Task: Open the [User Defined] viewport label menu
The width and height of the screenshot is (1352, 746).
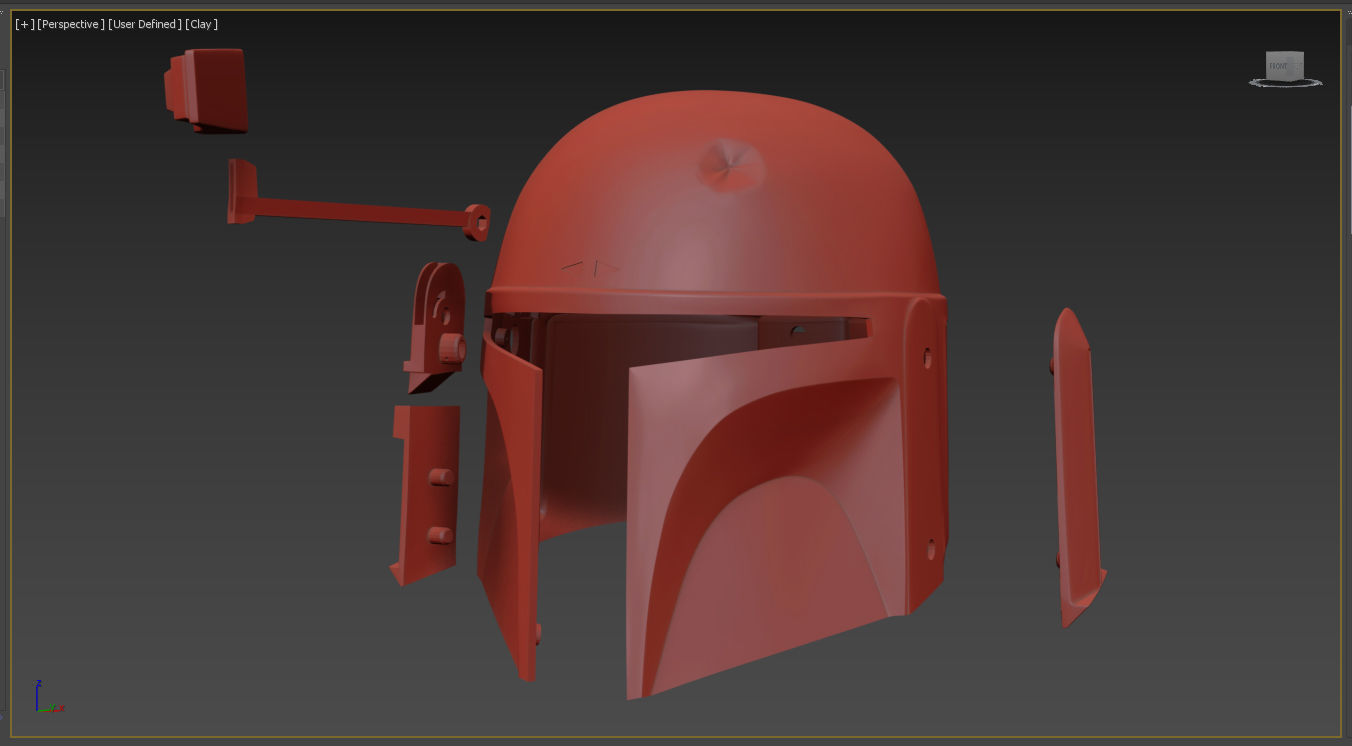Action: [145, 24]
